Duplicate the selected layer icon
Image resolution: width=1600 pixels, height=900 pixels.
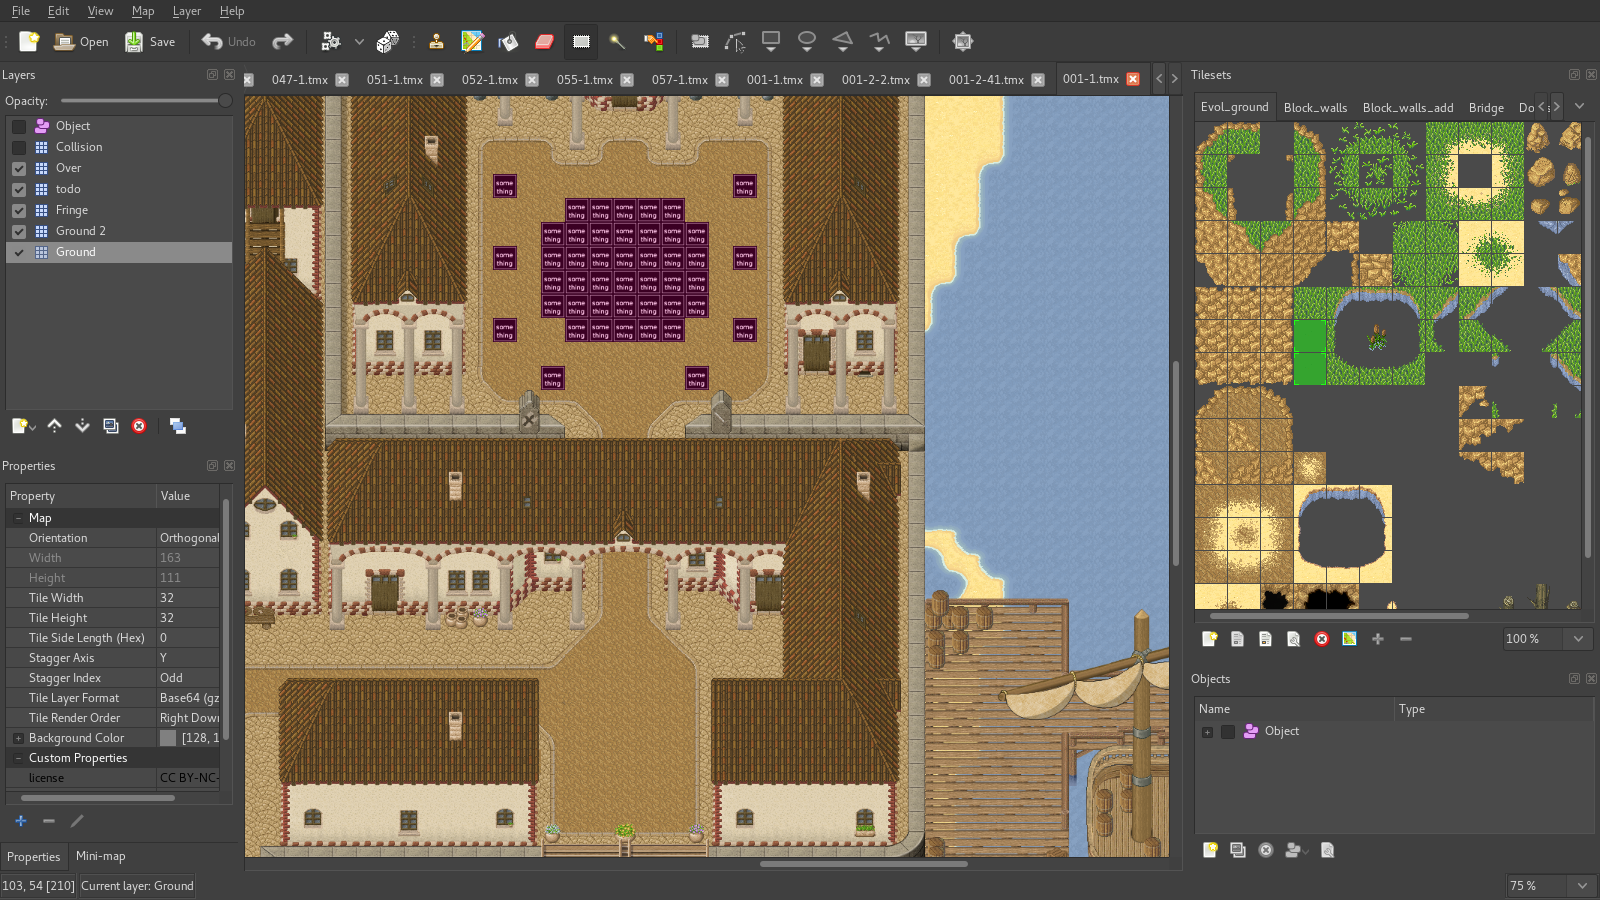click(111, 426)
